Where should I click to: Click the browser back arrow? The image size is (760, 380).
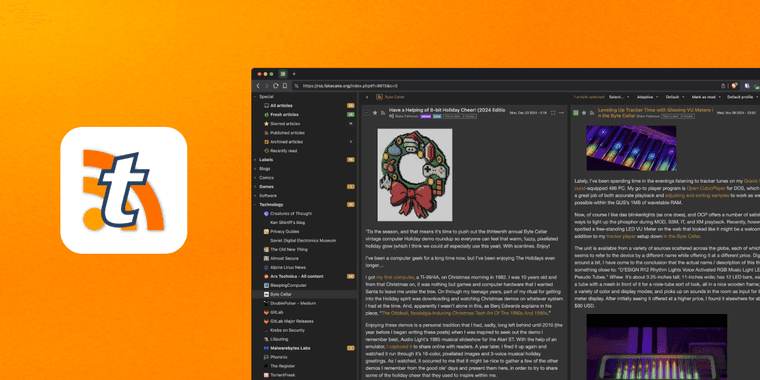pyautogui.click(x=258, y=86)
